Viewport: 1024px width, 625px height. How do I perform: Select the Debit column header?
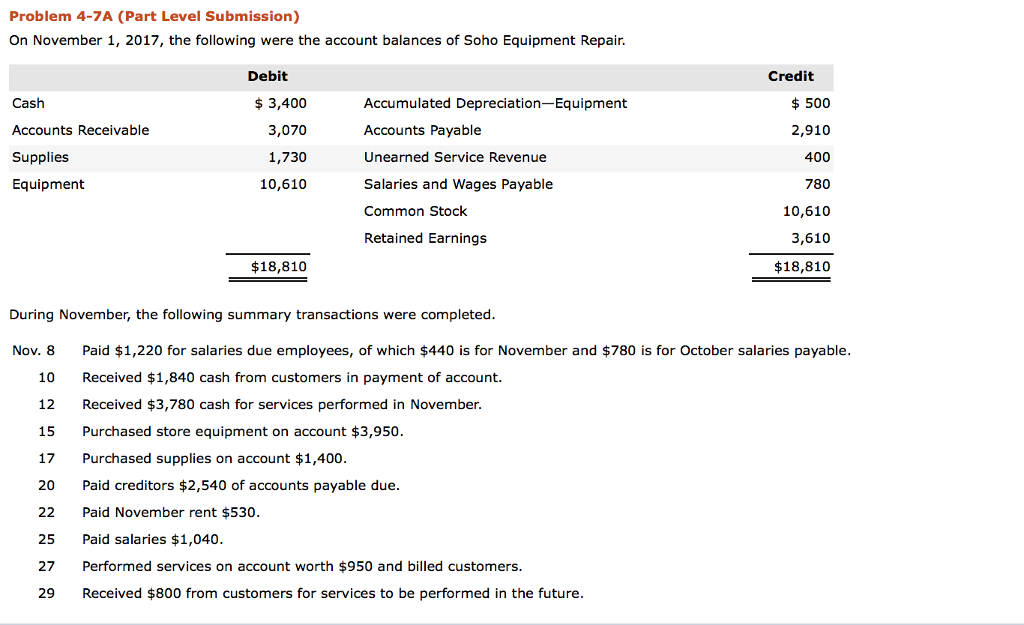point(268,76)
